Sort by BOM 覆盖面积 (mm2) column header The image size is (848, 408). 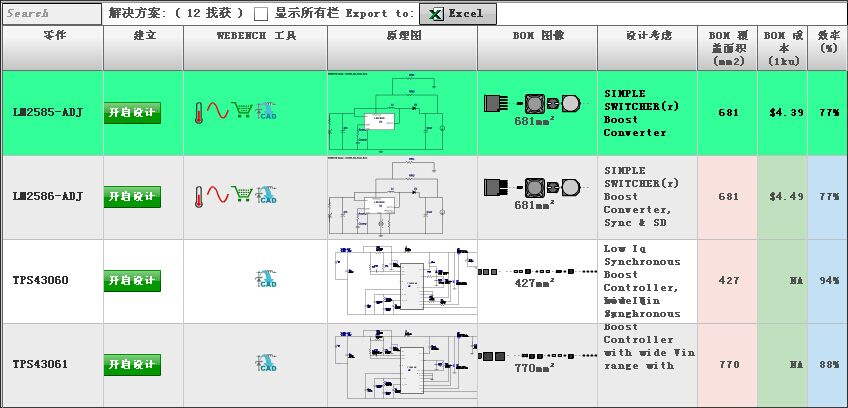727,48
